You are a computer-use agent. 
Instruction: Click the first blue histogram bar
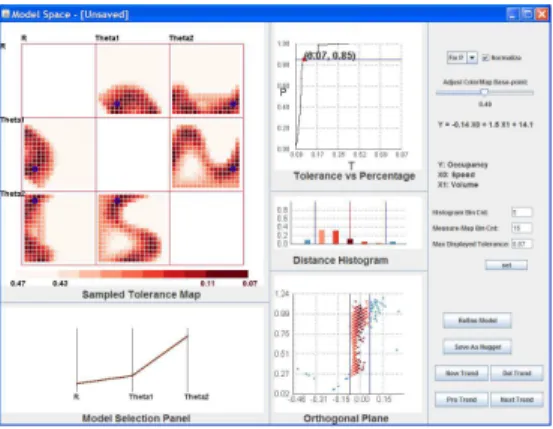tap(308, 242)
